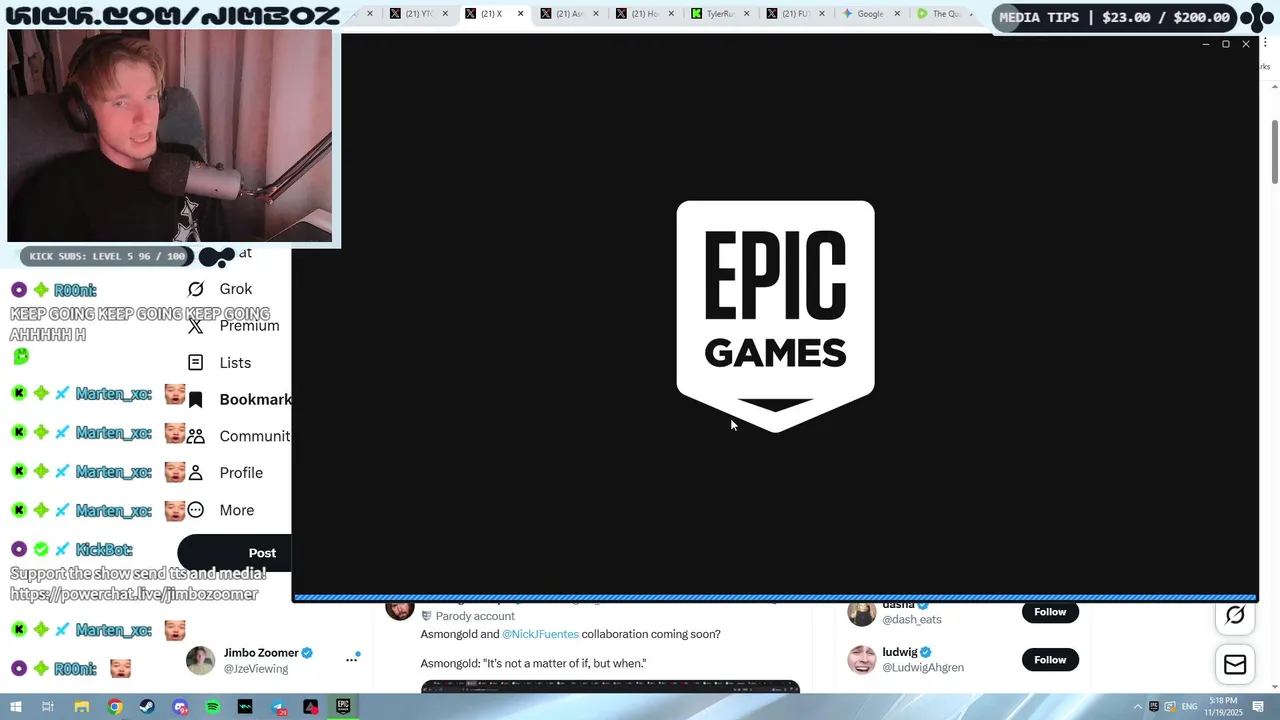
Task: Click the ENG language indicator
Action: 1189,707
